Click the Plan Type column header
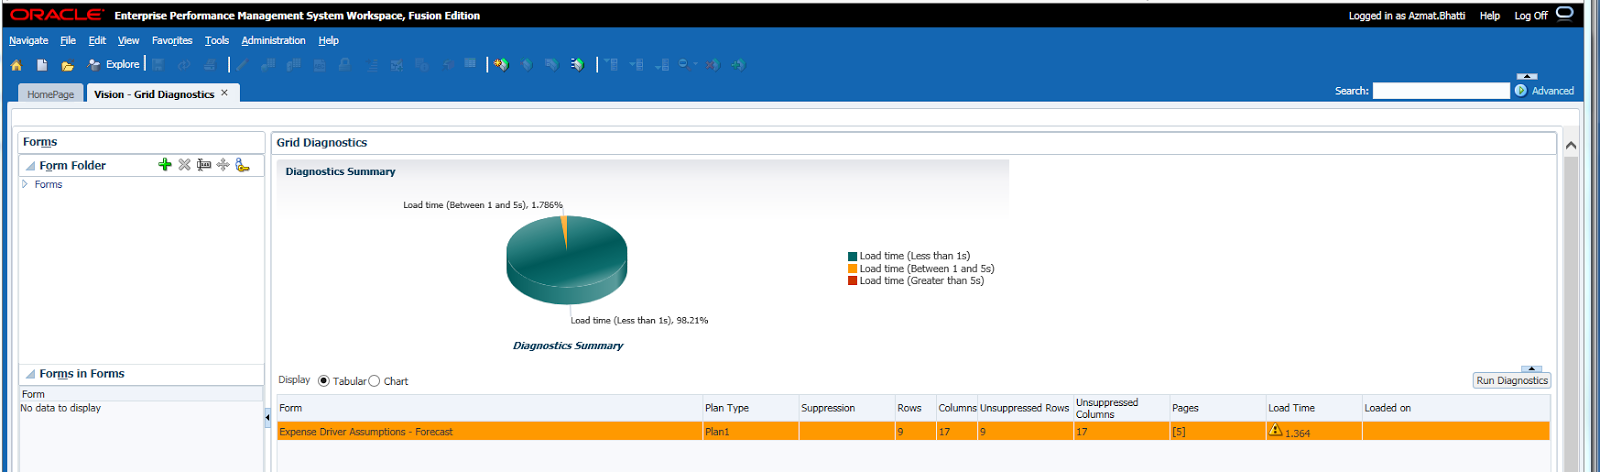 (750, 408)
